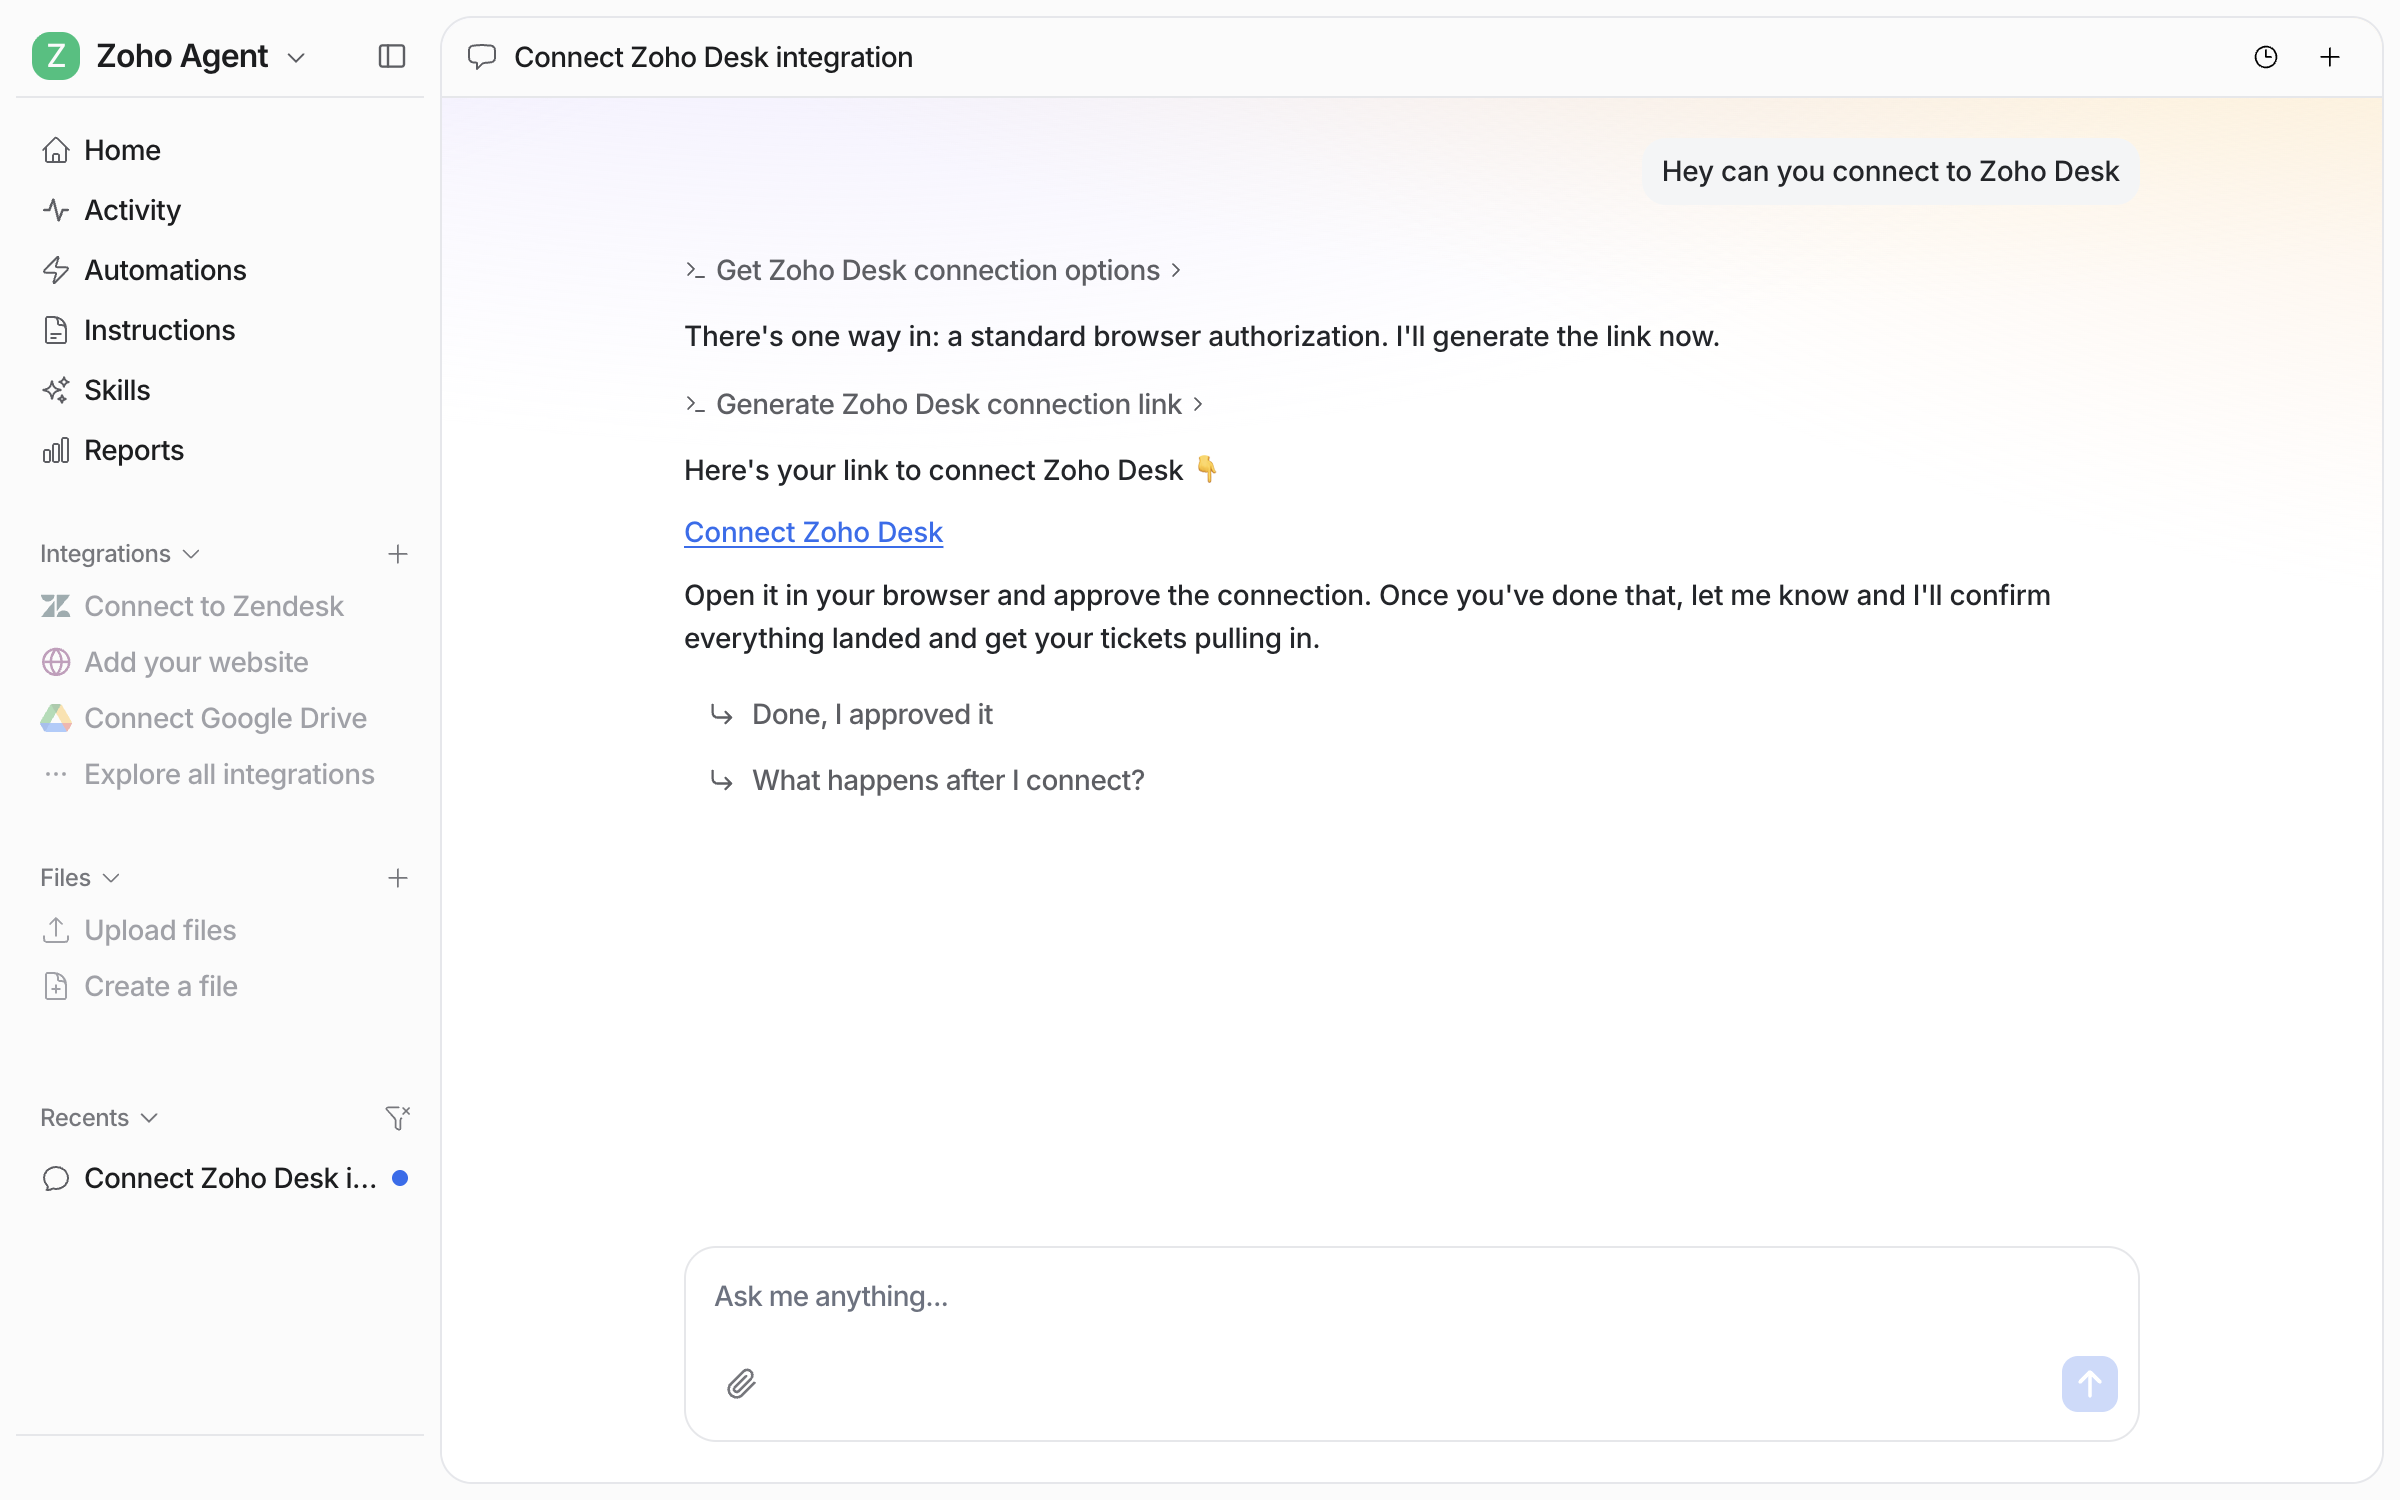Click the Recents filter icon
Viewport: 2400px width, 1500px height.
[x=398, y=1118]
